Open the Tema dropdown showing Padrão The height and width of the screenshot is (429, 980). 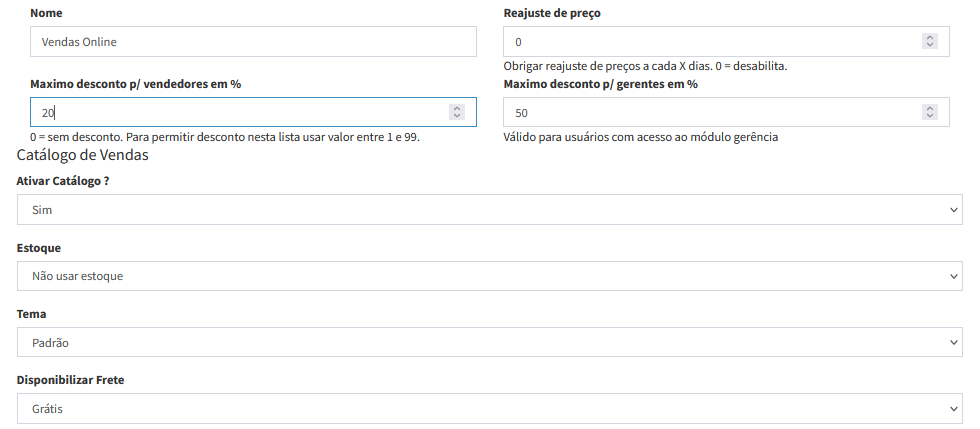tap(489, 342)
